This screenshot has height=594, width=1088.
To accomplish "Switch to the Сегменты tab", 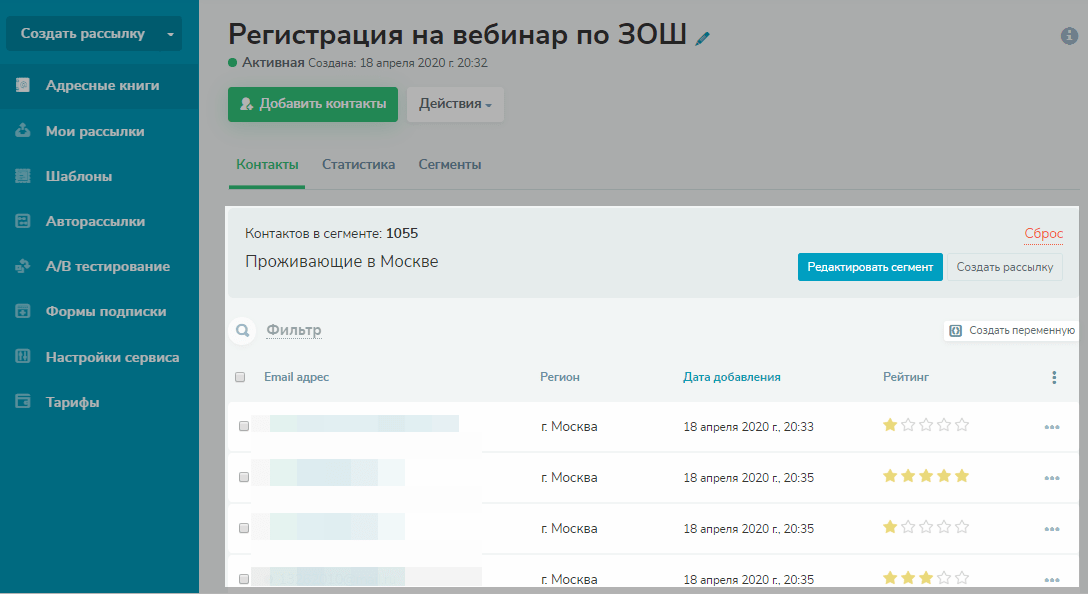I will (449, 165).
